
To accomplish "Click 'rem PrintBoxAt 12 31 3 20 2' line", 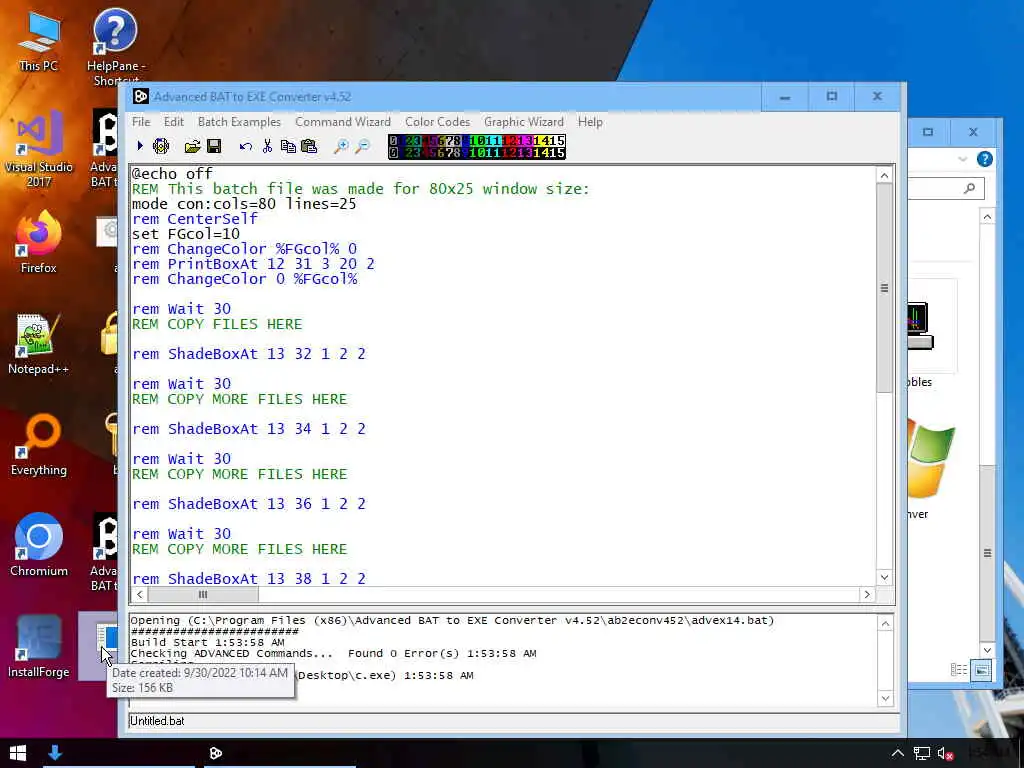I will coord(253,264).
